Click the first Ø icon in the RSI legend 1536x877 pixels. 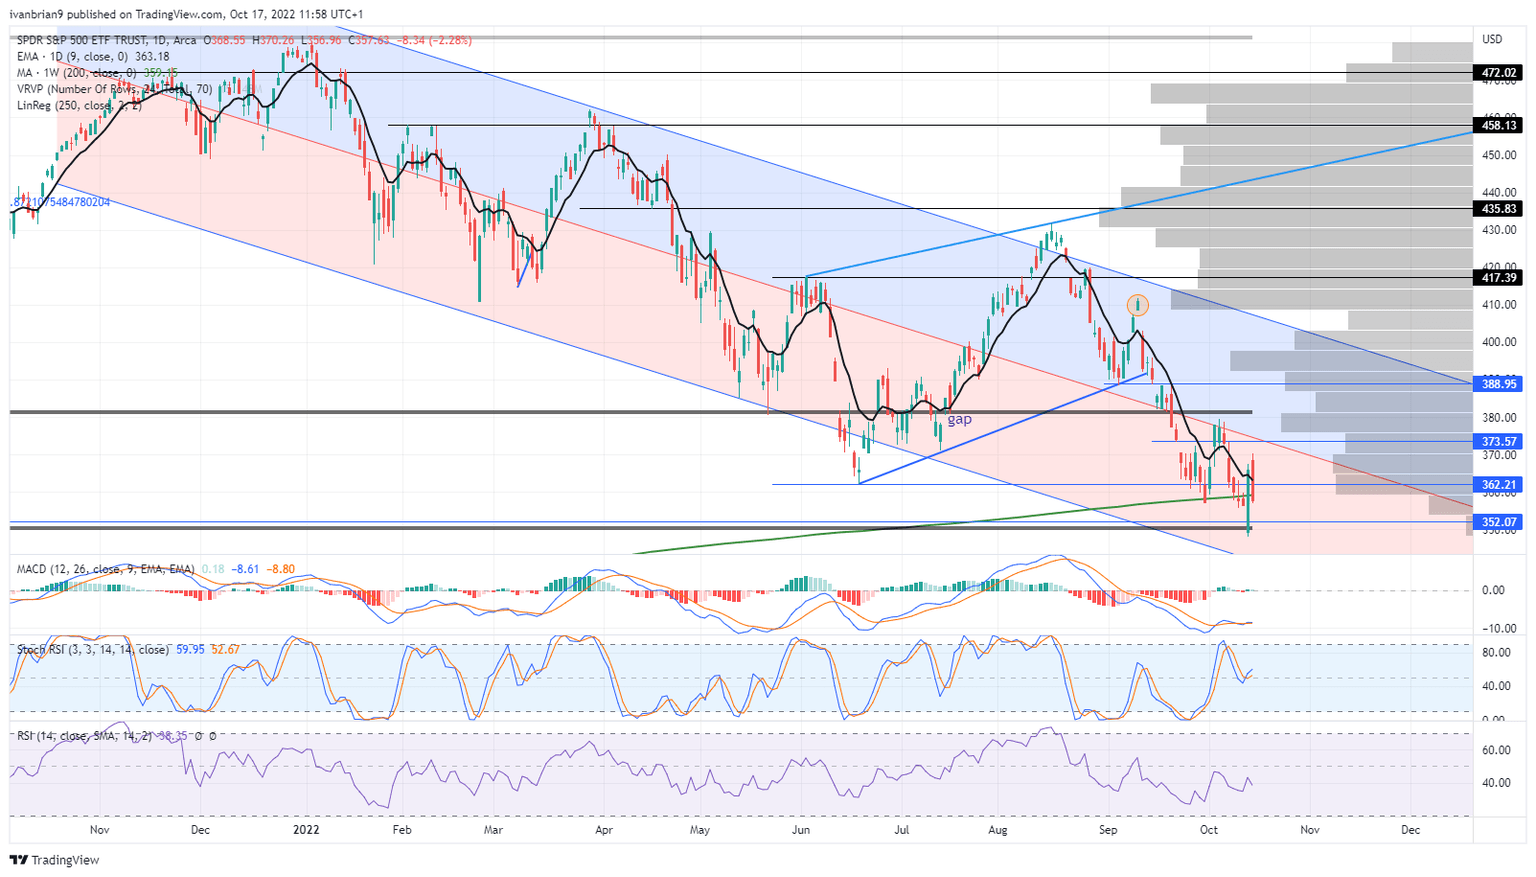(199, 737)
